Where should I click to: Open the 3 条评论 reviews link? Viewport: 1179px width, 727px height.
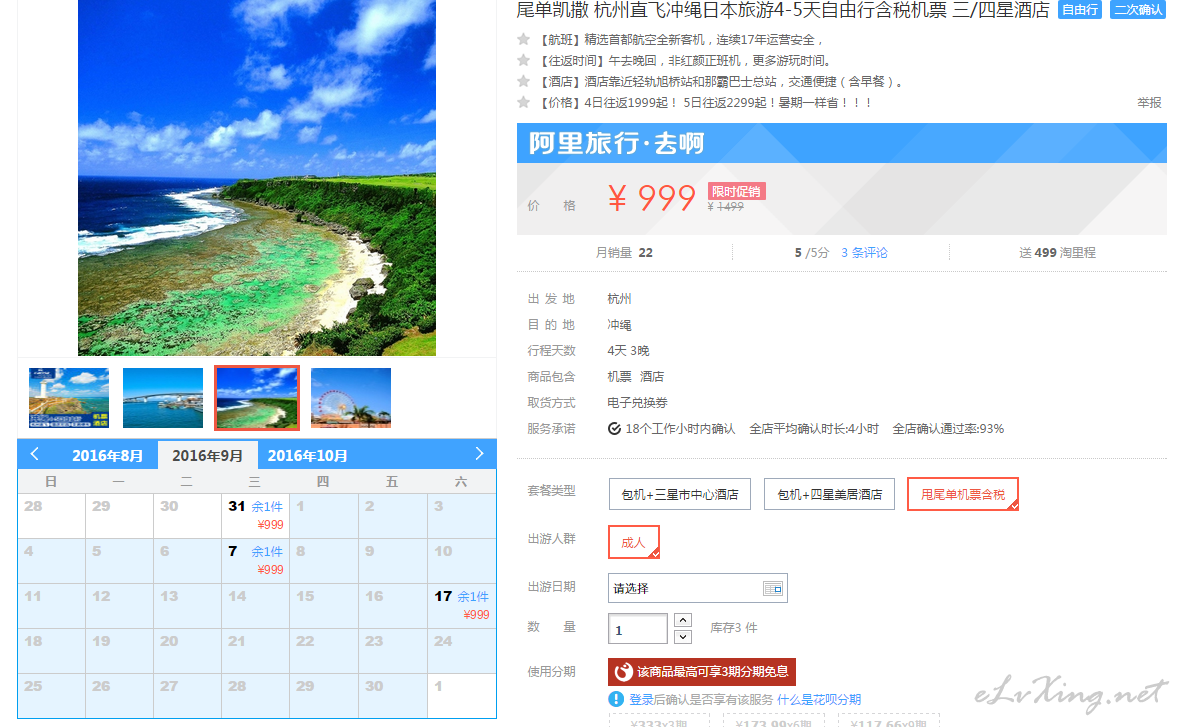pyautogui.click(x=864, y=253)
